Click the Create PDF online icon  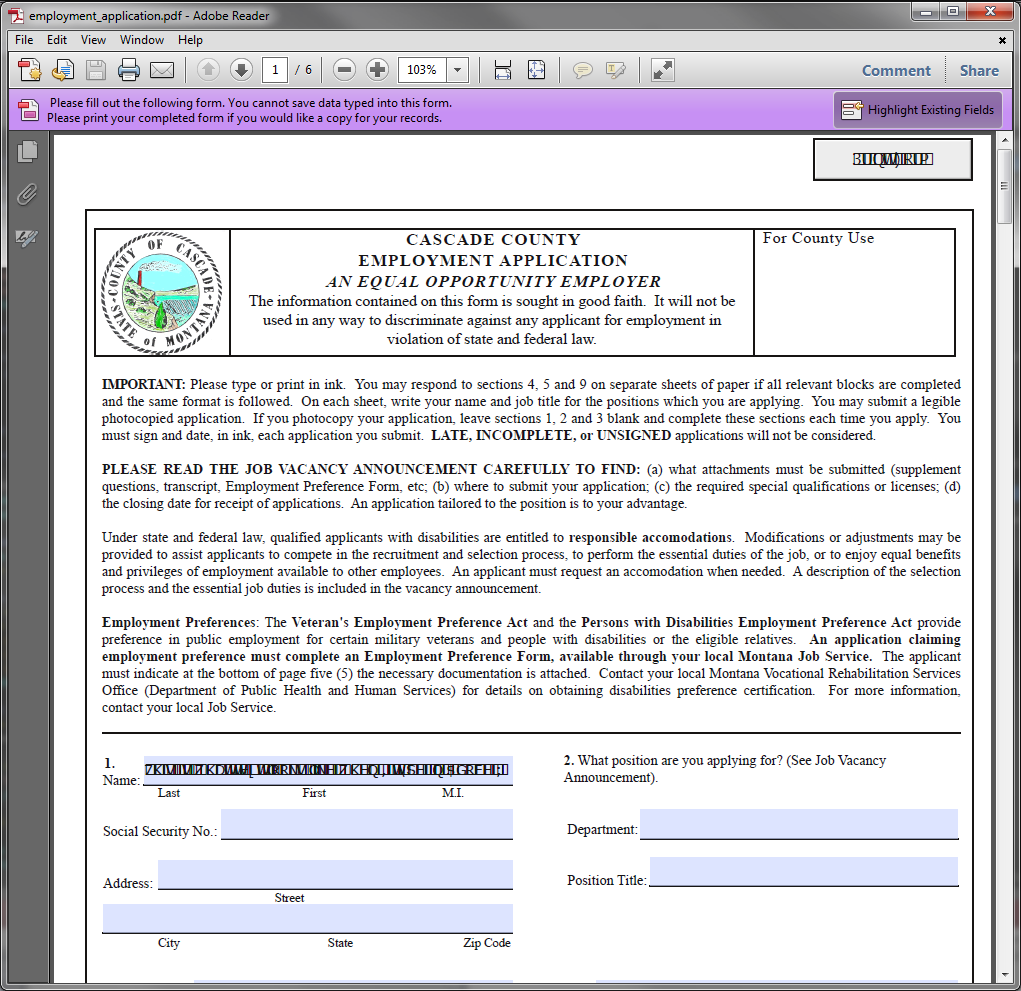pos(30,70)
